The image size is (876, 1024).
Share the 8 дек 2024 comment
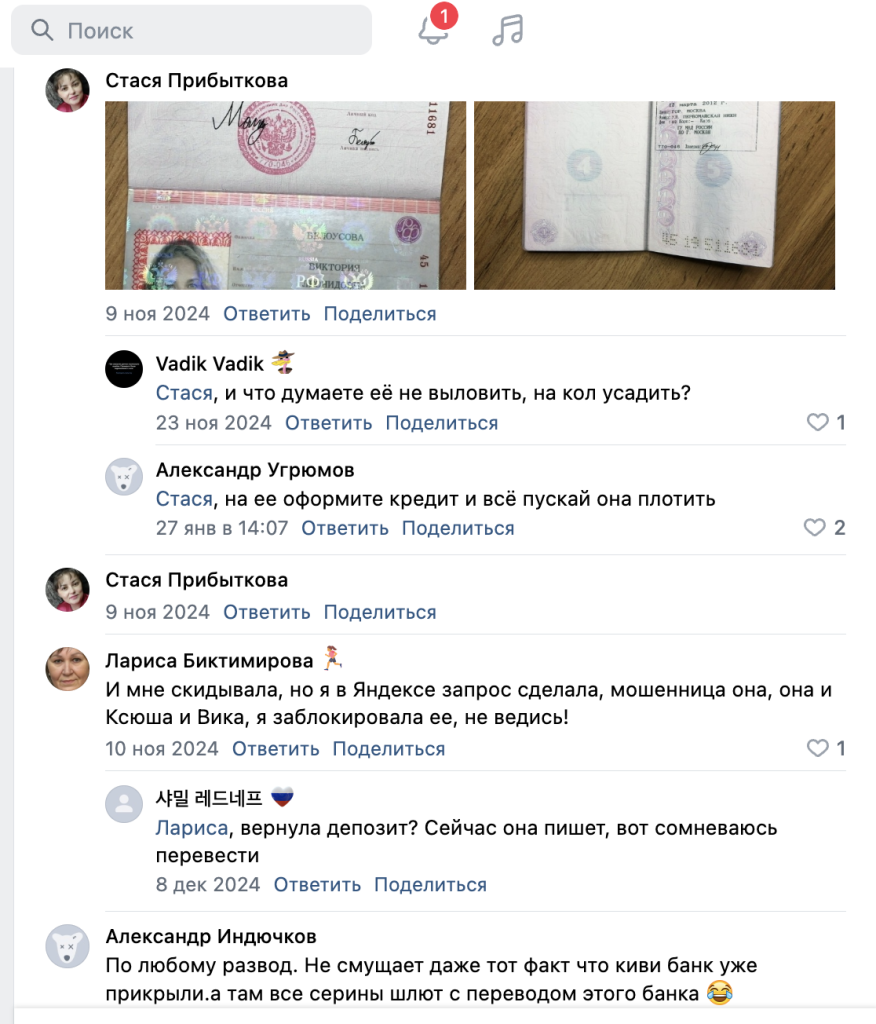430,885
